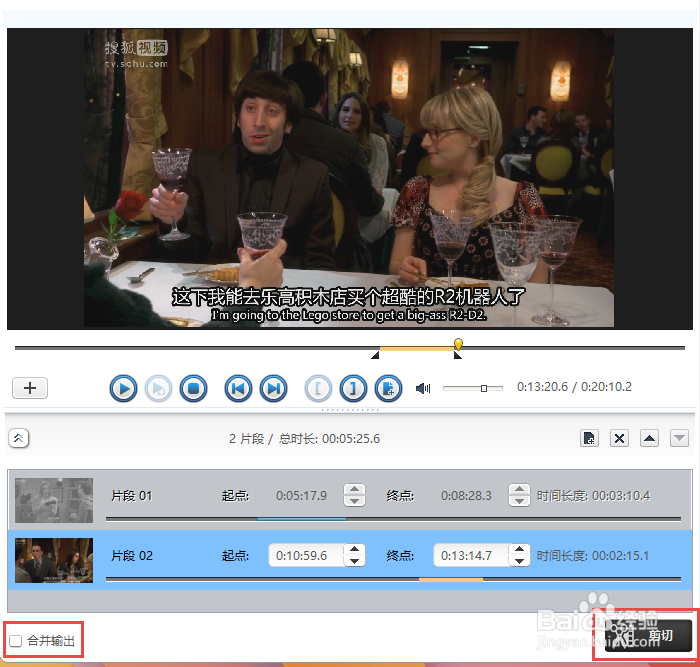This screenshot has height=667, width=700.
Task: Click the 剪切 cut button
Action: [648, 635]
